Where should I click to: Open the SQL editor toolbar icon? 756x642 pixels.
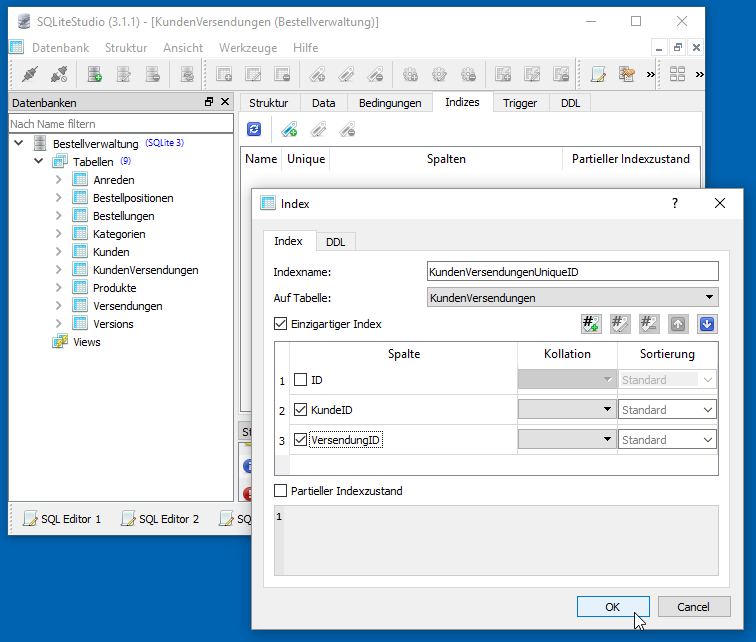tap(598, 74)
